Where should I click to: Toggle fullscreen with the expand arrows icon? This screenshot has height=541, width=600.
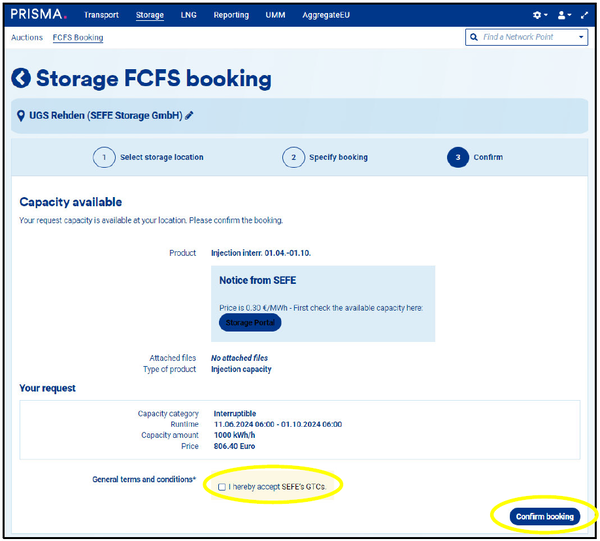pos(584,16)
